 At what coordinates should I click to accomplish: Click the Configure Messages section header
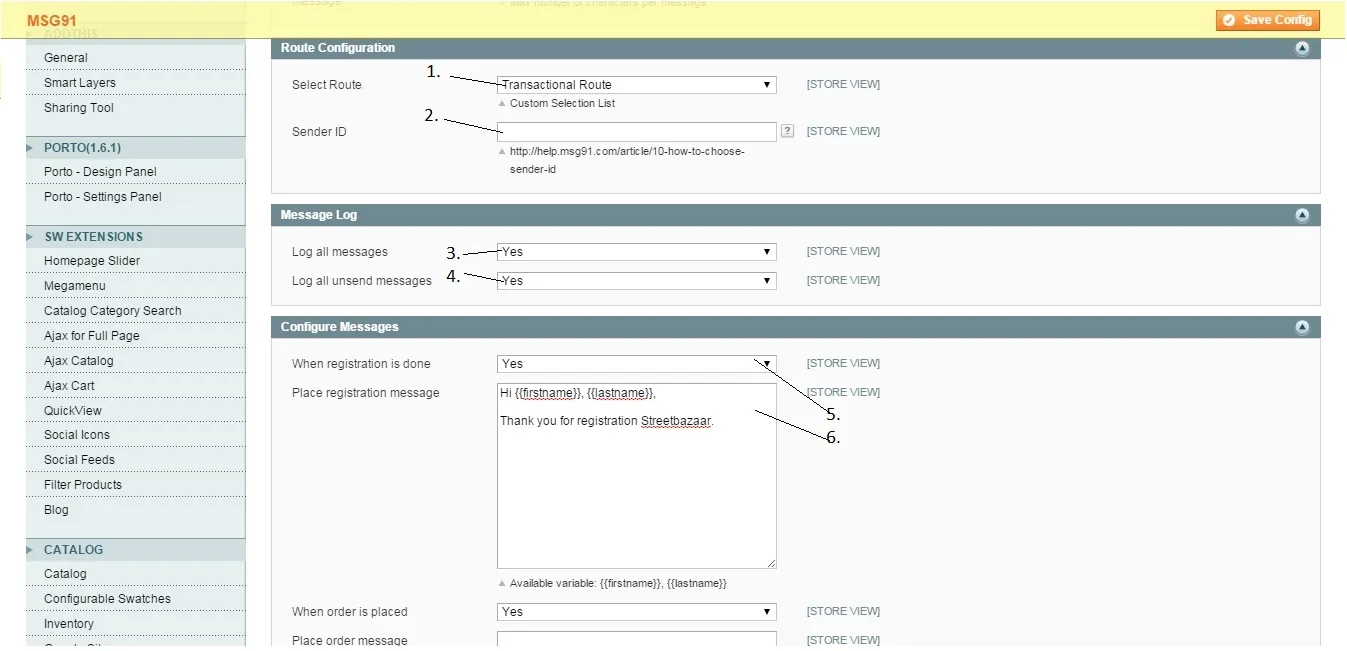[796, 327]
